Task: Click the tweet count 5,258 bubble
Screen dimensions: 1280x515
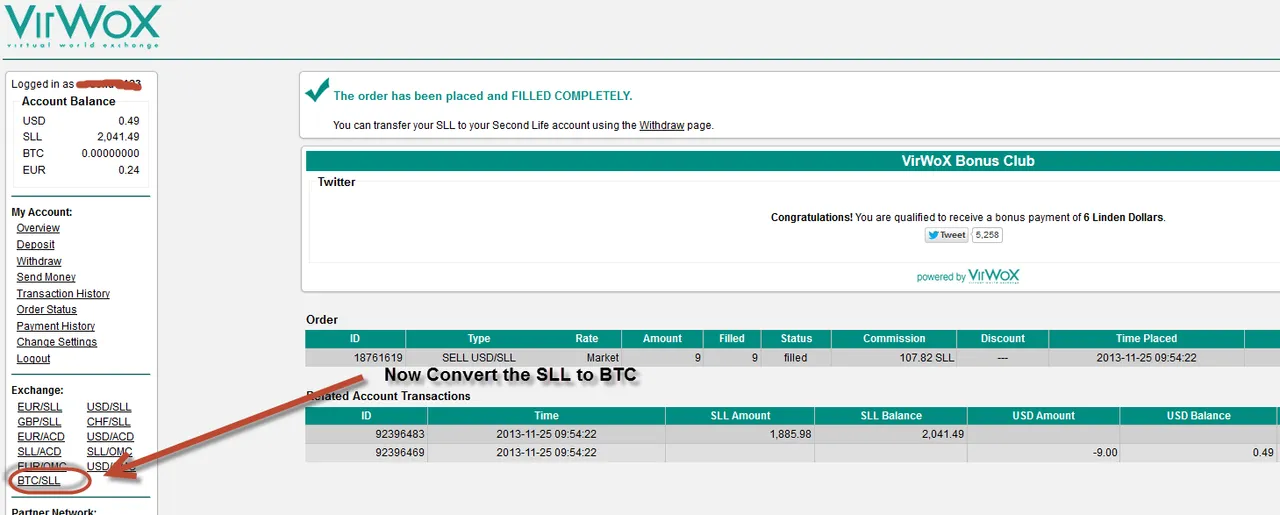Action: click(987, 235)
